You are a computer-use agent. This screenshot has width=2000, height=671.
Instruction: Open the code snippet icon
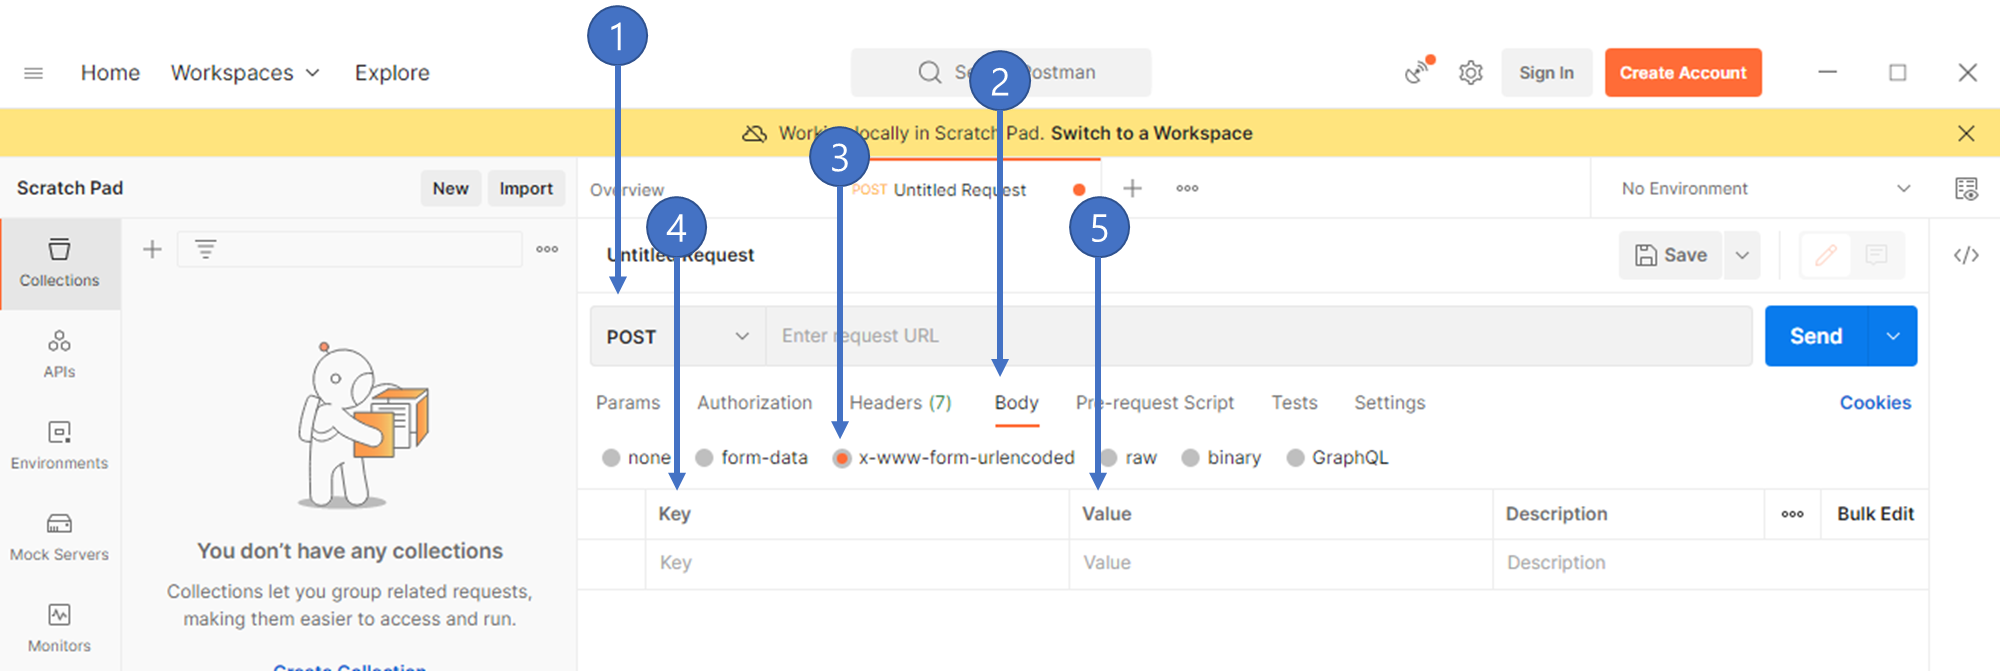1966,255
